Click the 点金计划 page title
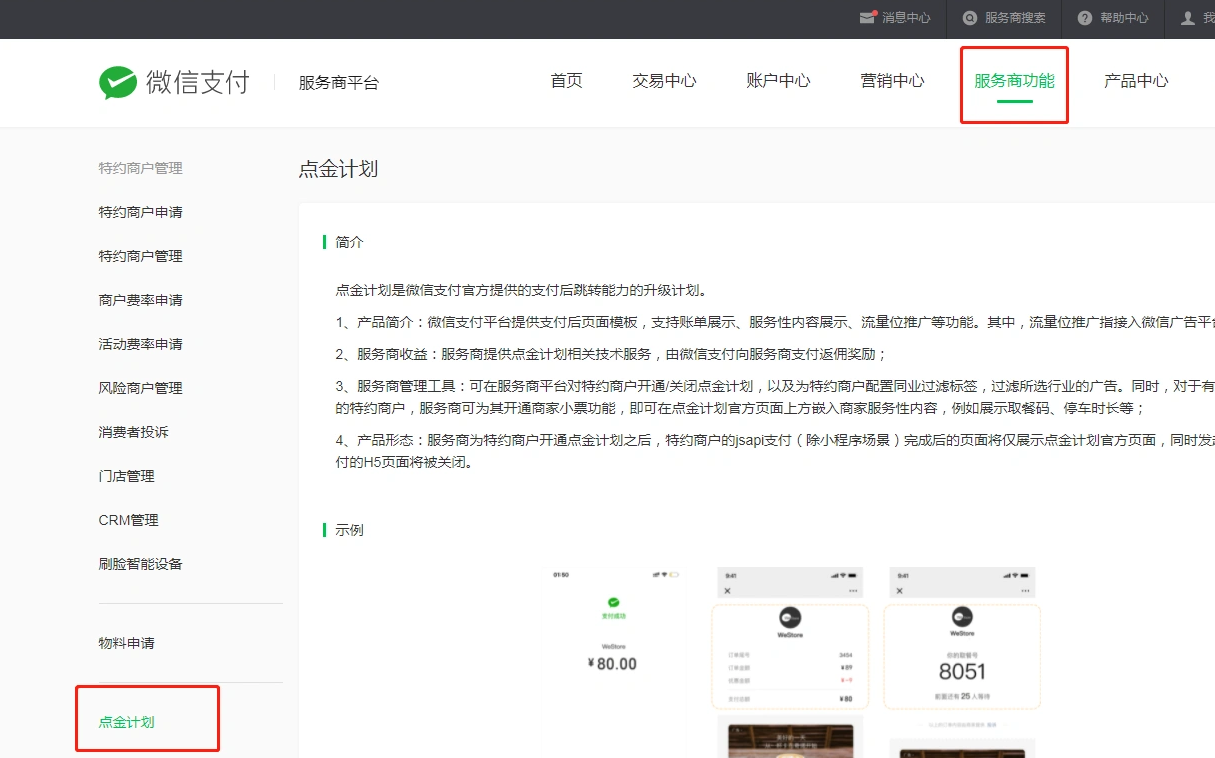Screen dimensions: 1215x758 (x=338, y=169)
